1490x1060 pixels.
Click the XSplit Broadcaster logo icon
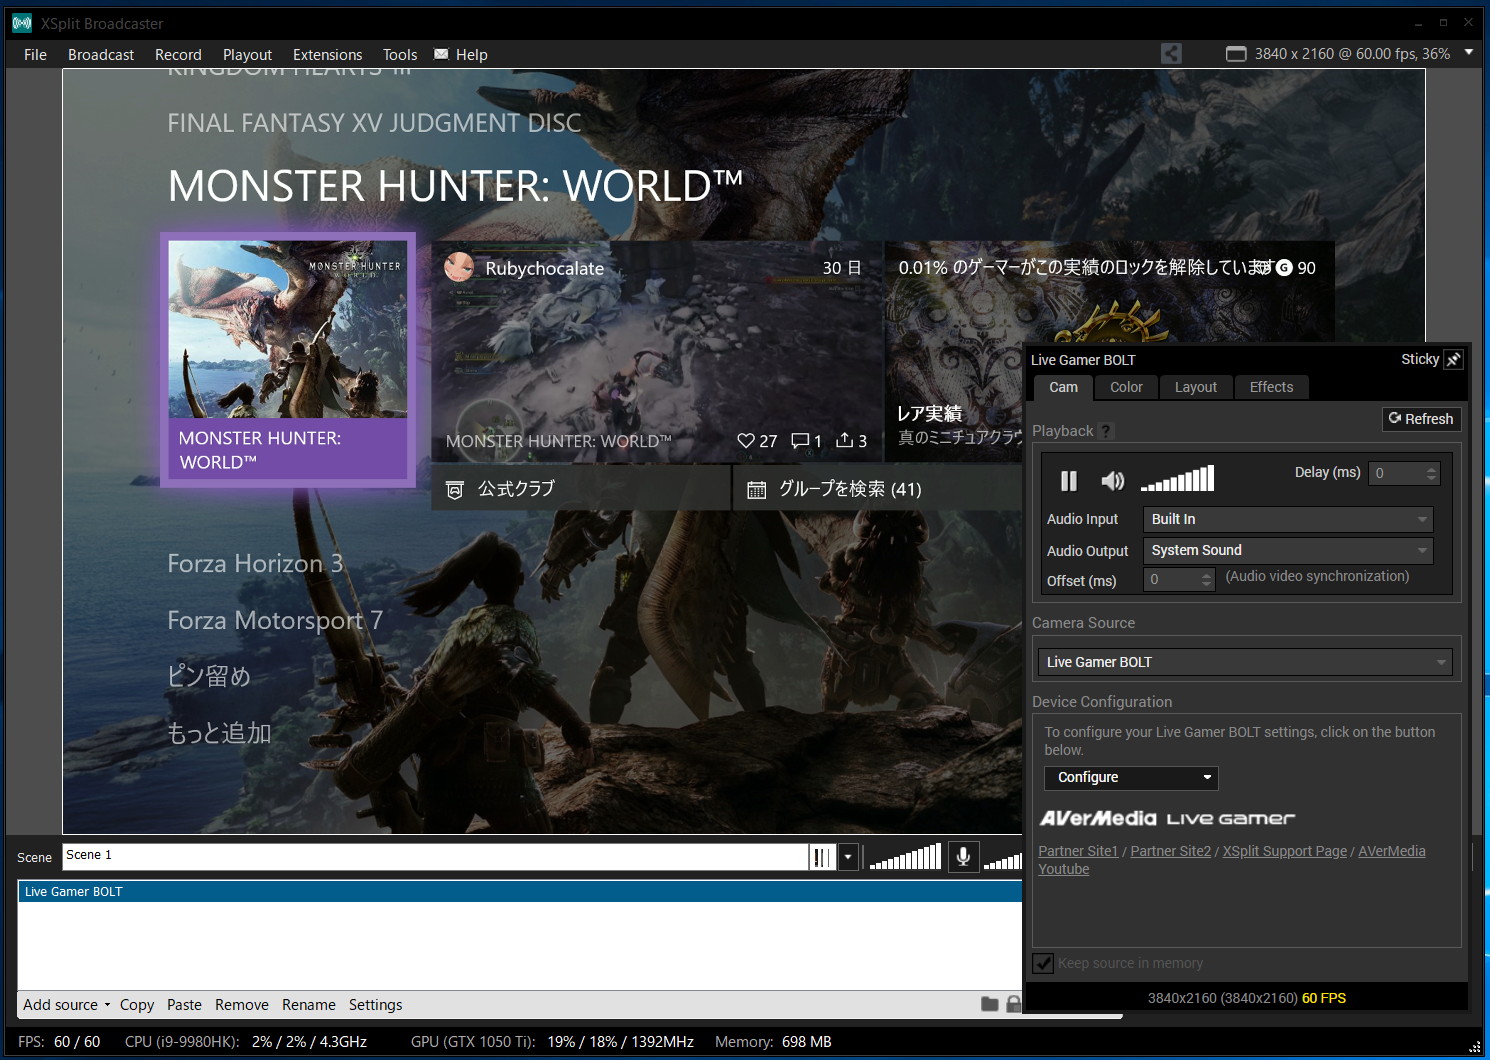tap(22, 23)
